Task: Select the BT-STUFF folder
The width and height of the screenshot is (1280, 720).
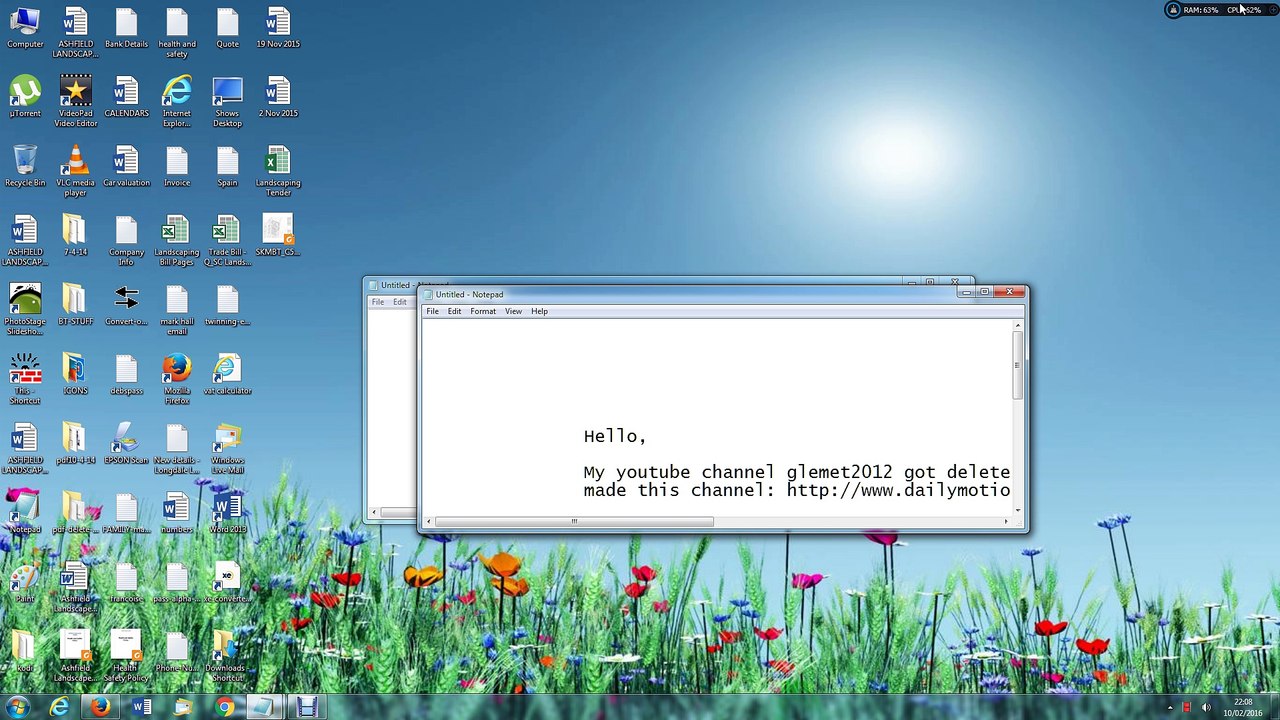Action: coord(76,305)
